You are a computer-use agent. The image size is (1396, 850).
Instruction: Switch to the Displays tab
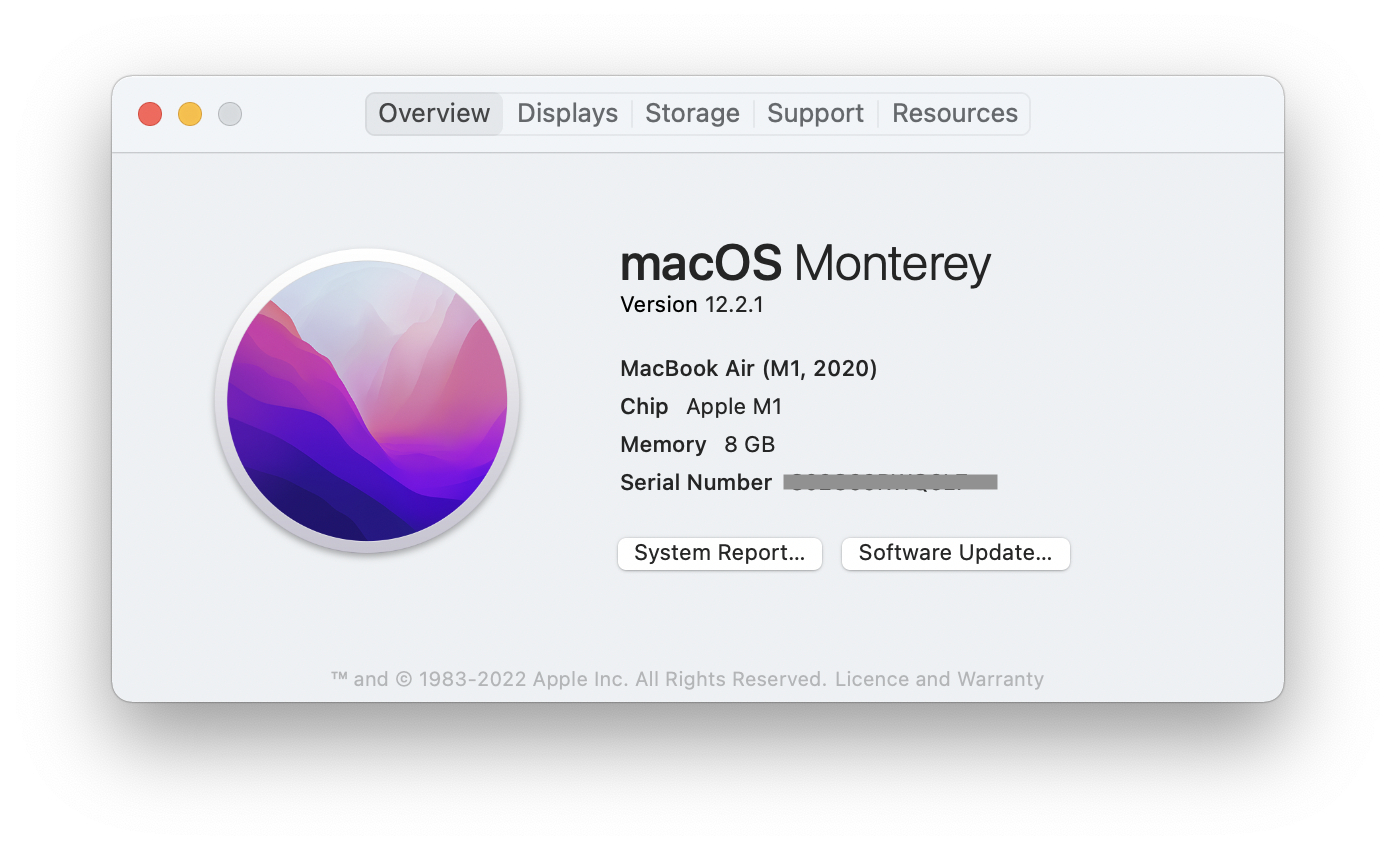pyautogui.click(x=567, y=114)
